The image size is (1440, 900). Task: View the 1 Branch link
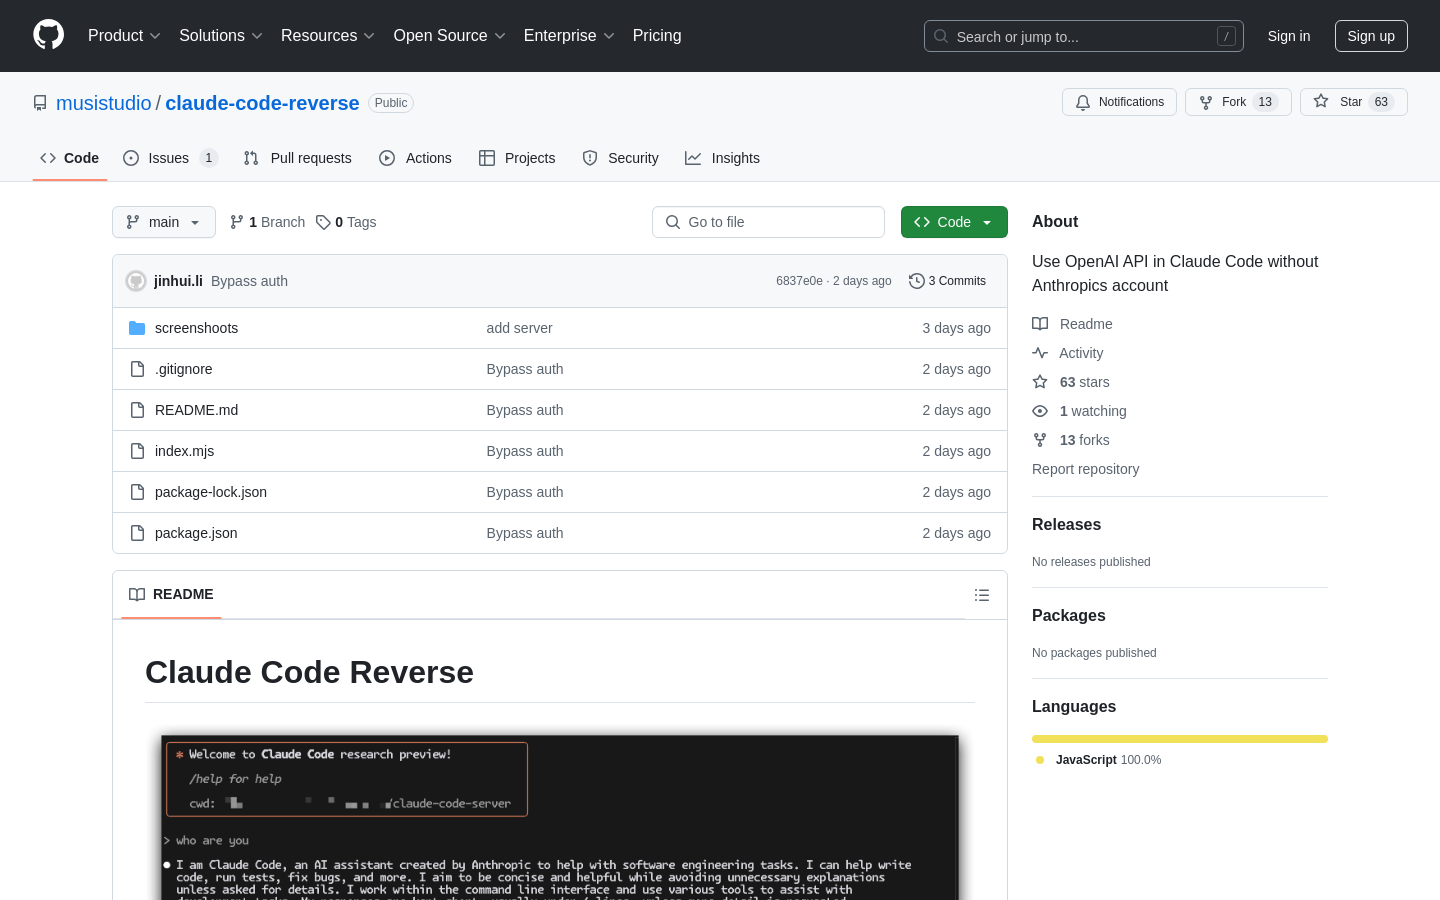(267, 222)
